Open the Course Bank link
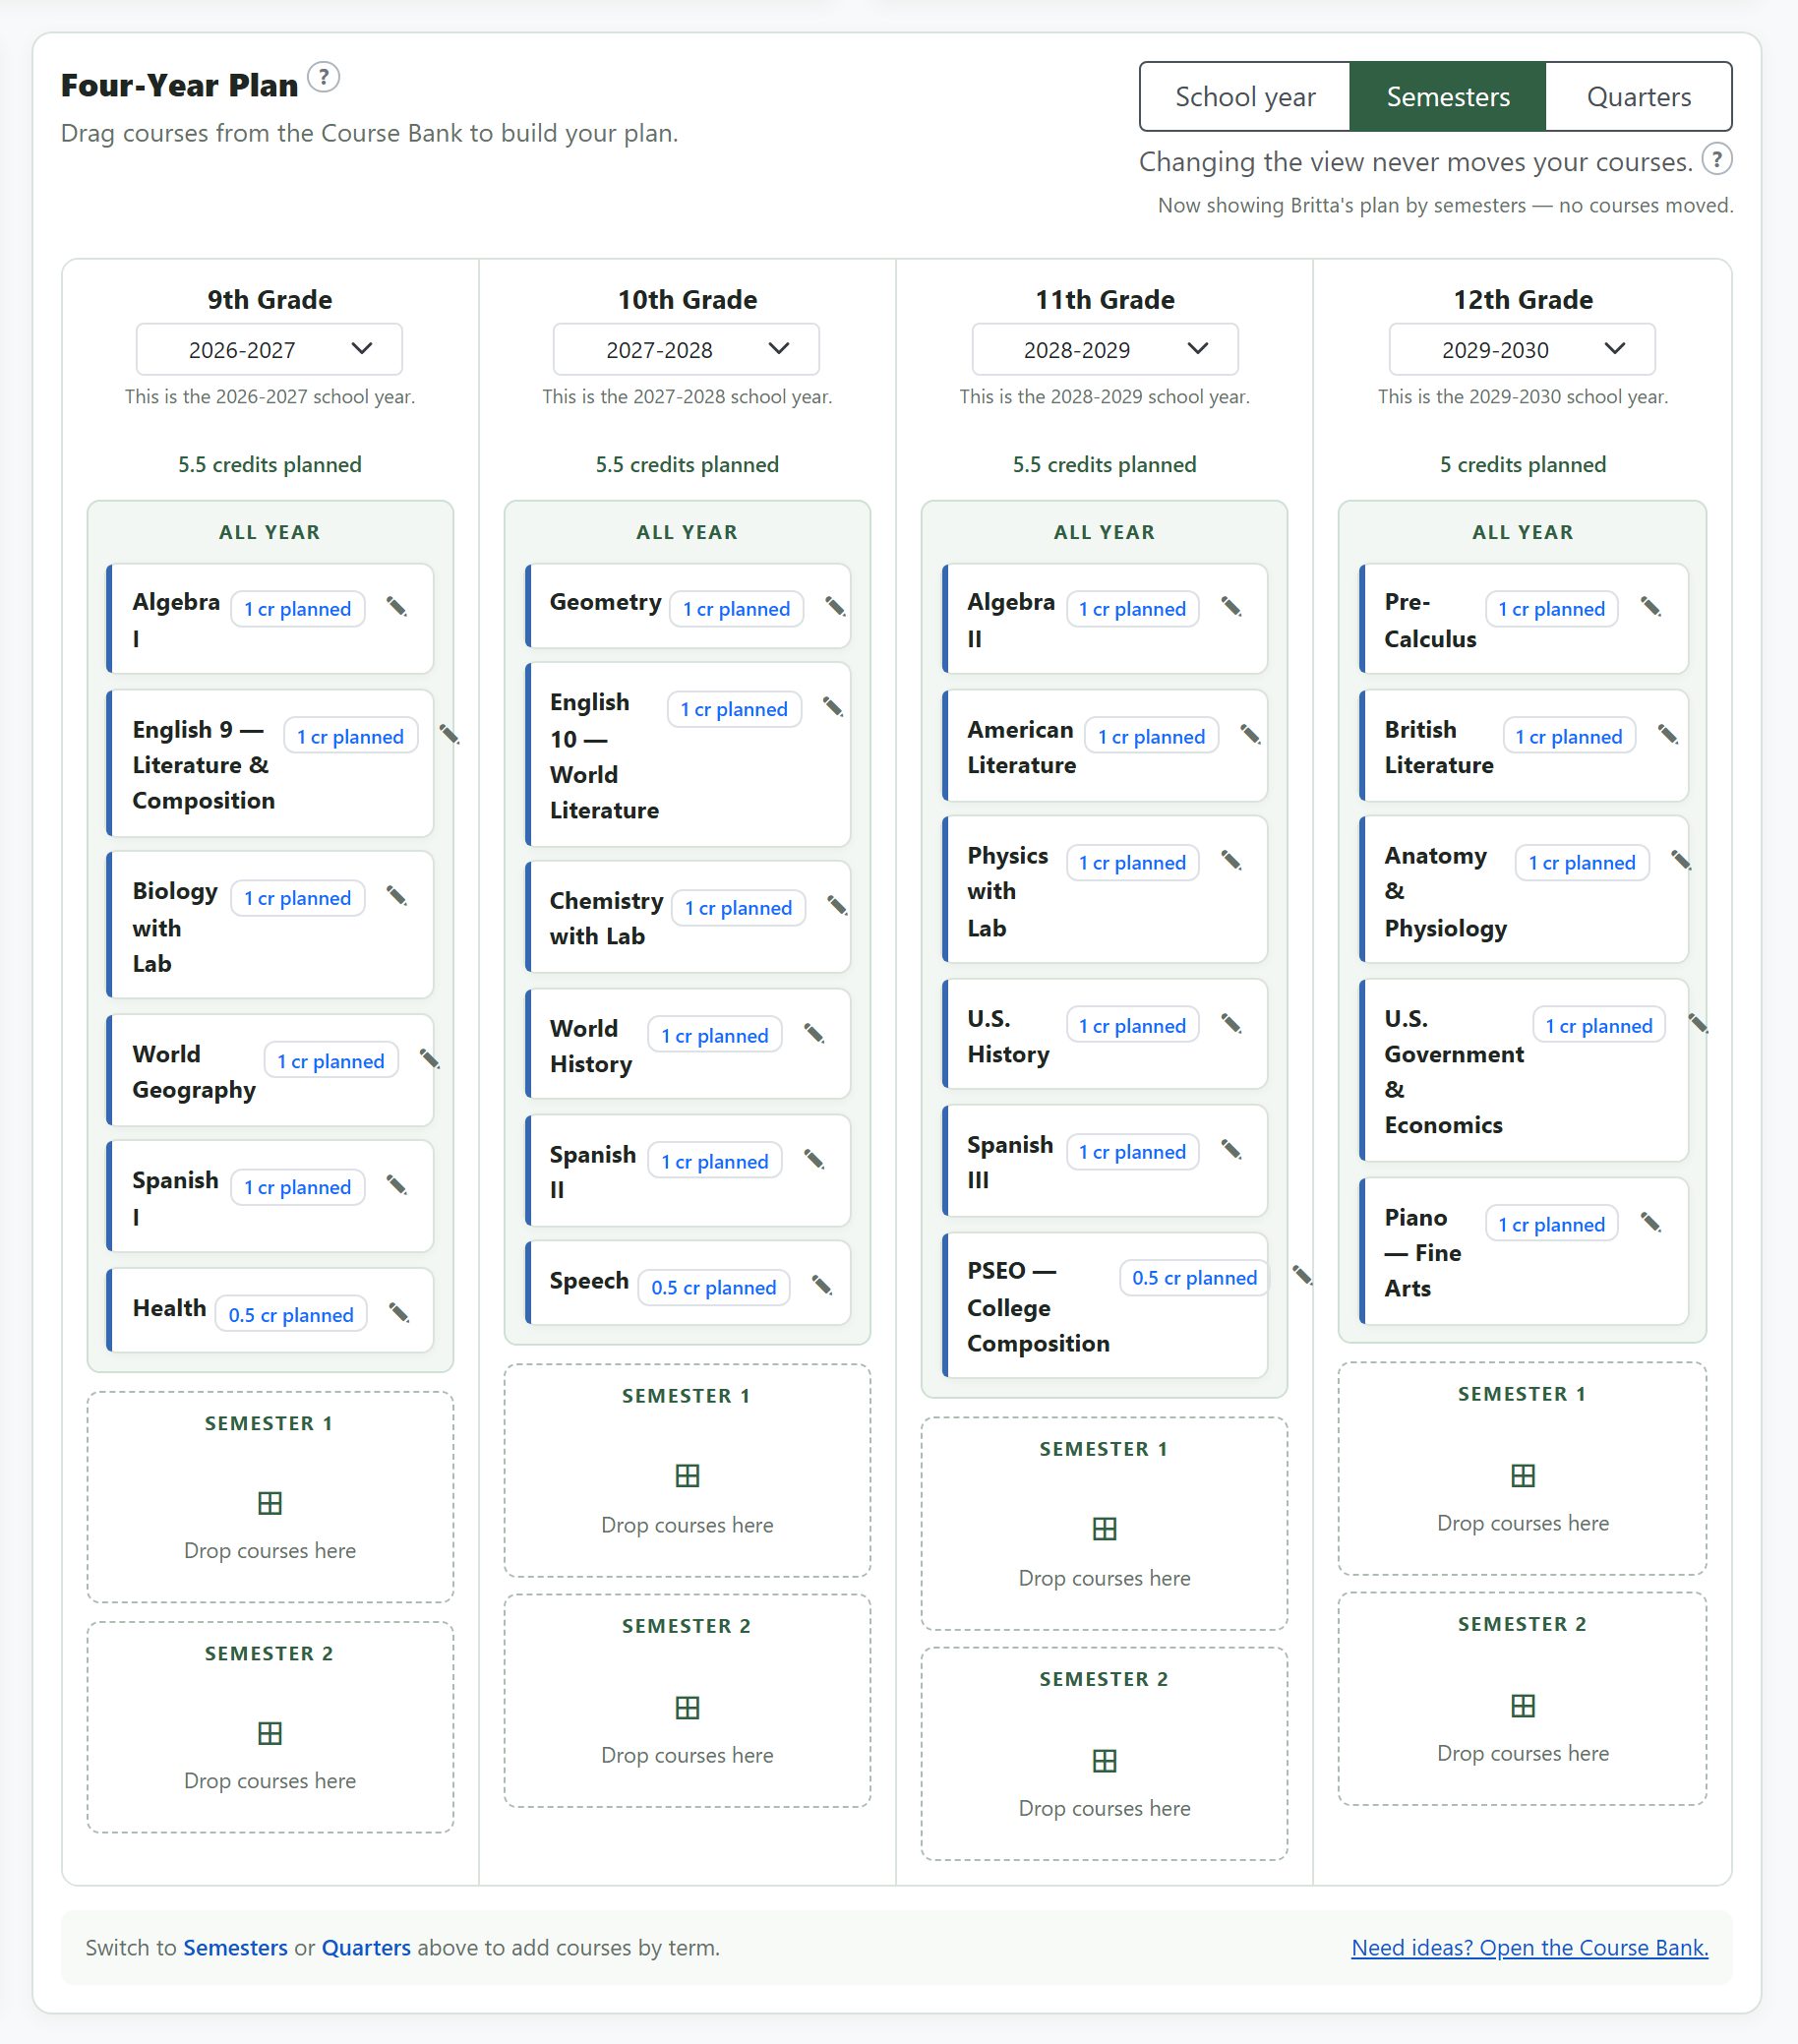The width and height of the screenshot is (1798, 2044). click(x=1529, y=1947)
